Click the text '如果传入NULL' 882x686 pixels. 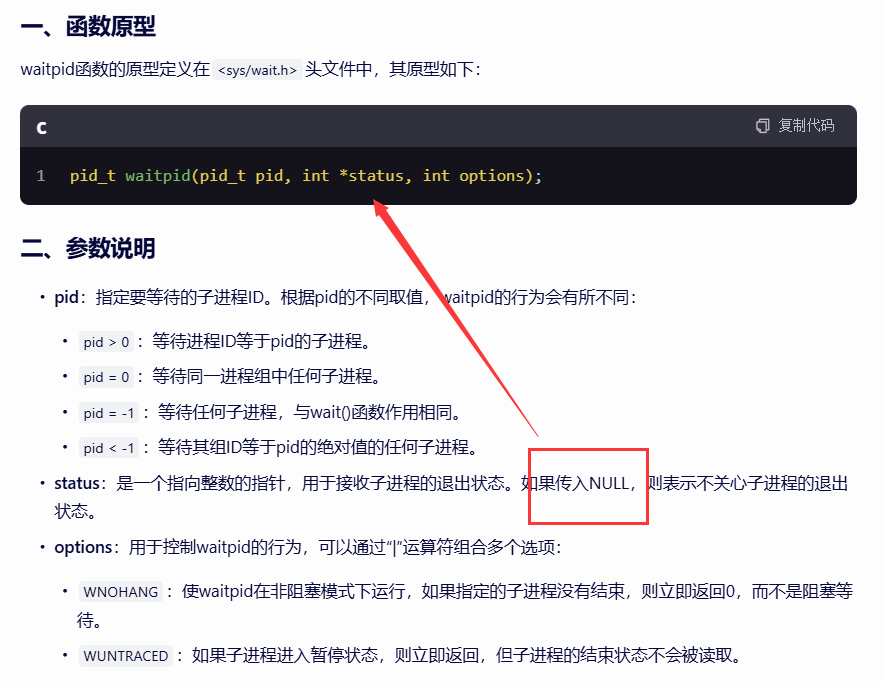(x=574, y=483)
